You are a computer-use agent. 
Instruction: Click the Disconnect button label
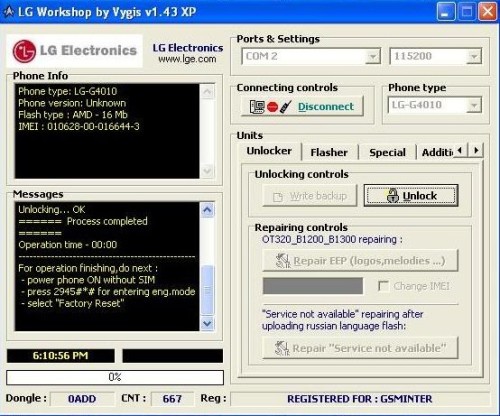click(326, 107)
